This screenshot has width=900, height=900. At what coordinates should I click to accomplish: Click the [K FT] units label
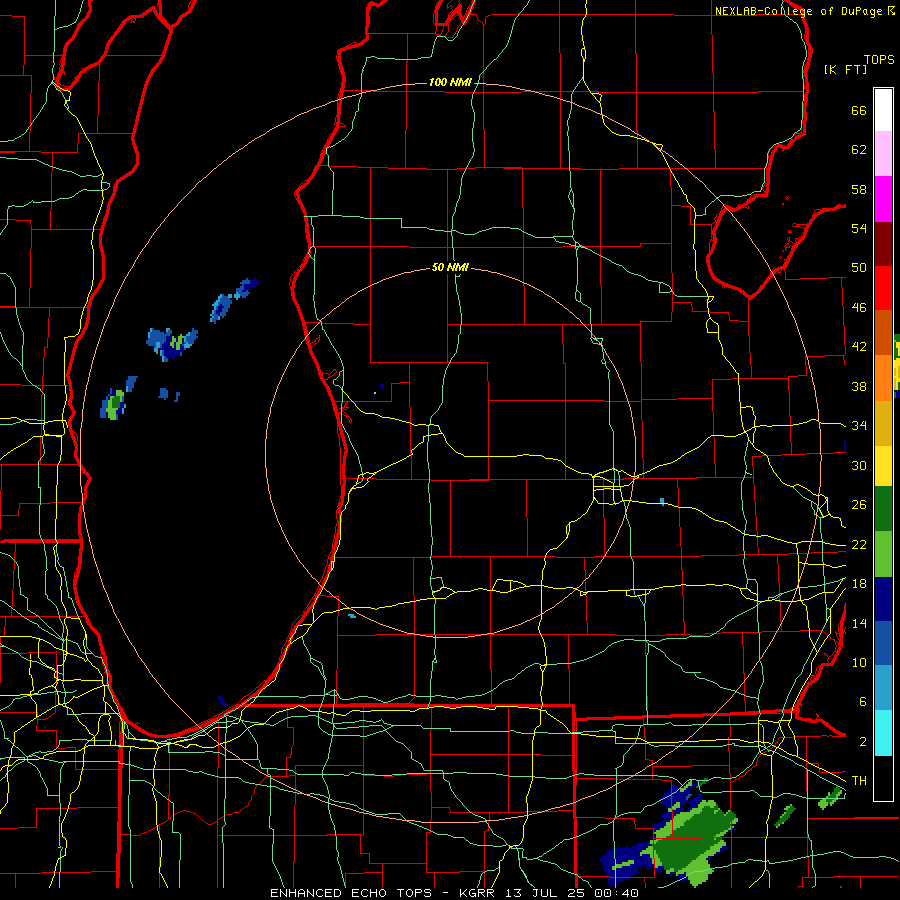tap(845, 69)
